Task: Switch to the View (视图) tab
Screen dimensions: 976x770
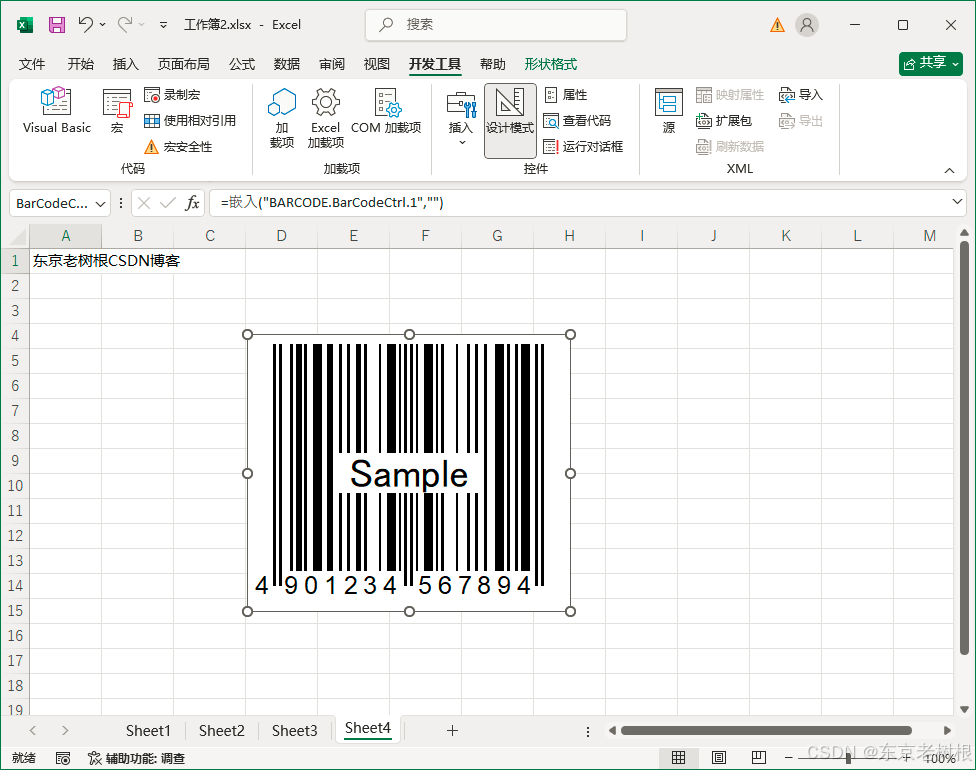Action: click(x=377, y=64)
